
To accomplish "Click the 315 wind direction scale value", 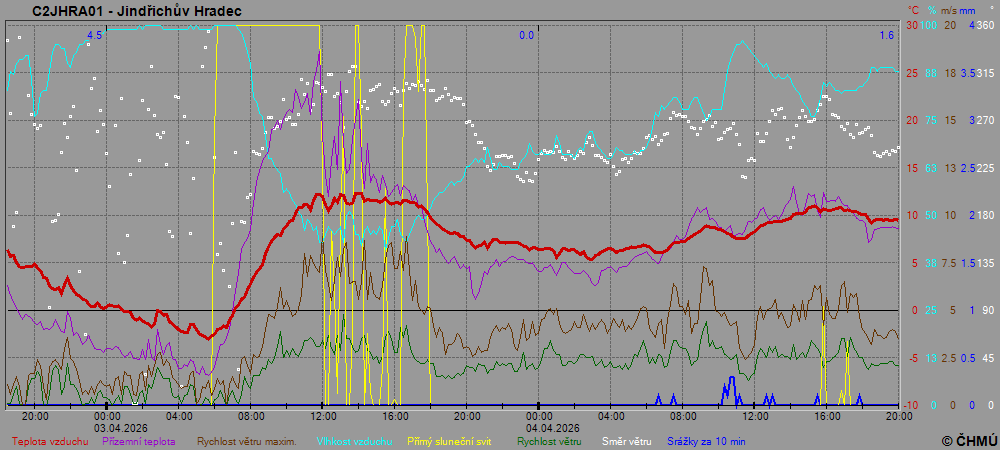I will [985, 73].
